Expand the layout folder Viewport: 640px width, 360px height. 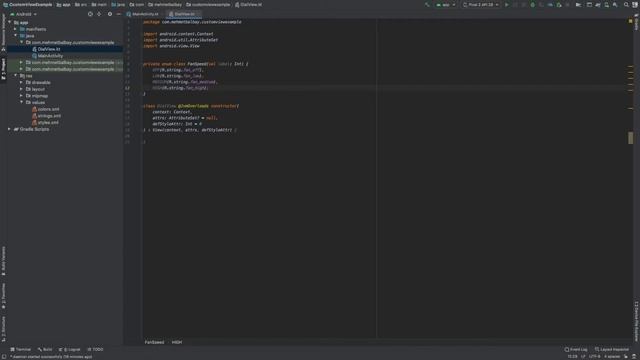(x=22, y=89)
